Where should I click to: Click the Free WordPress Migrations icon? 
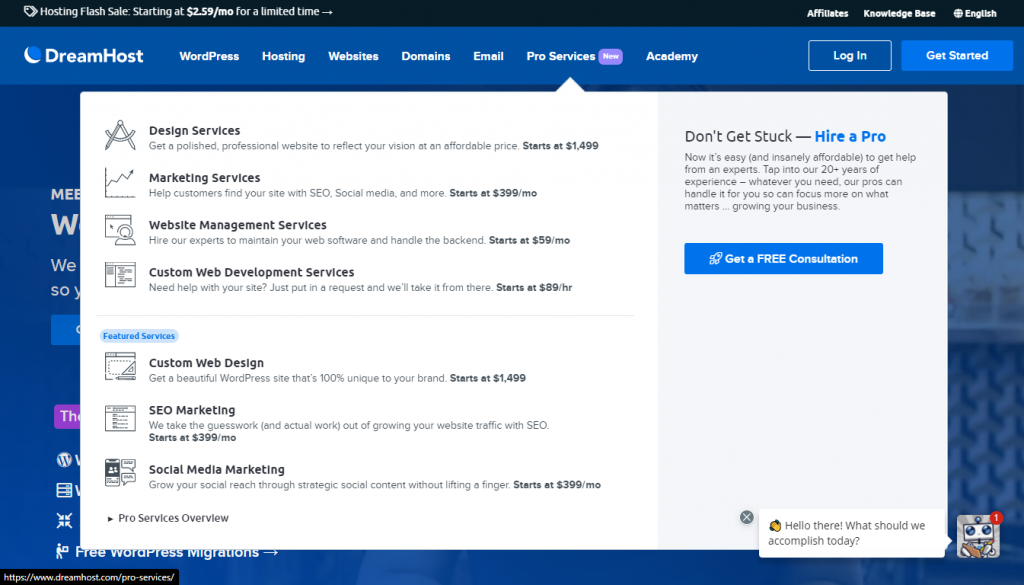[63, 552]
